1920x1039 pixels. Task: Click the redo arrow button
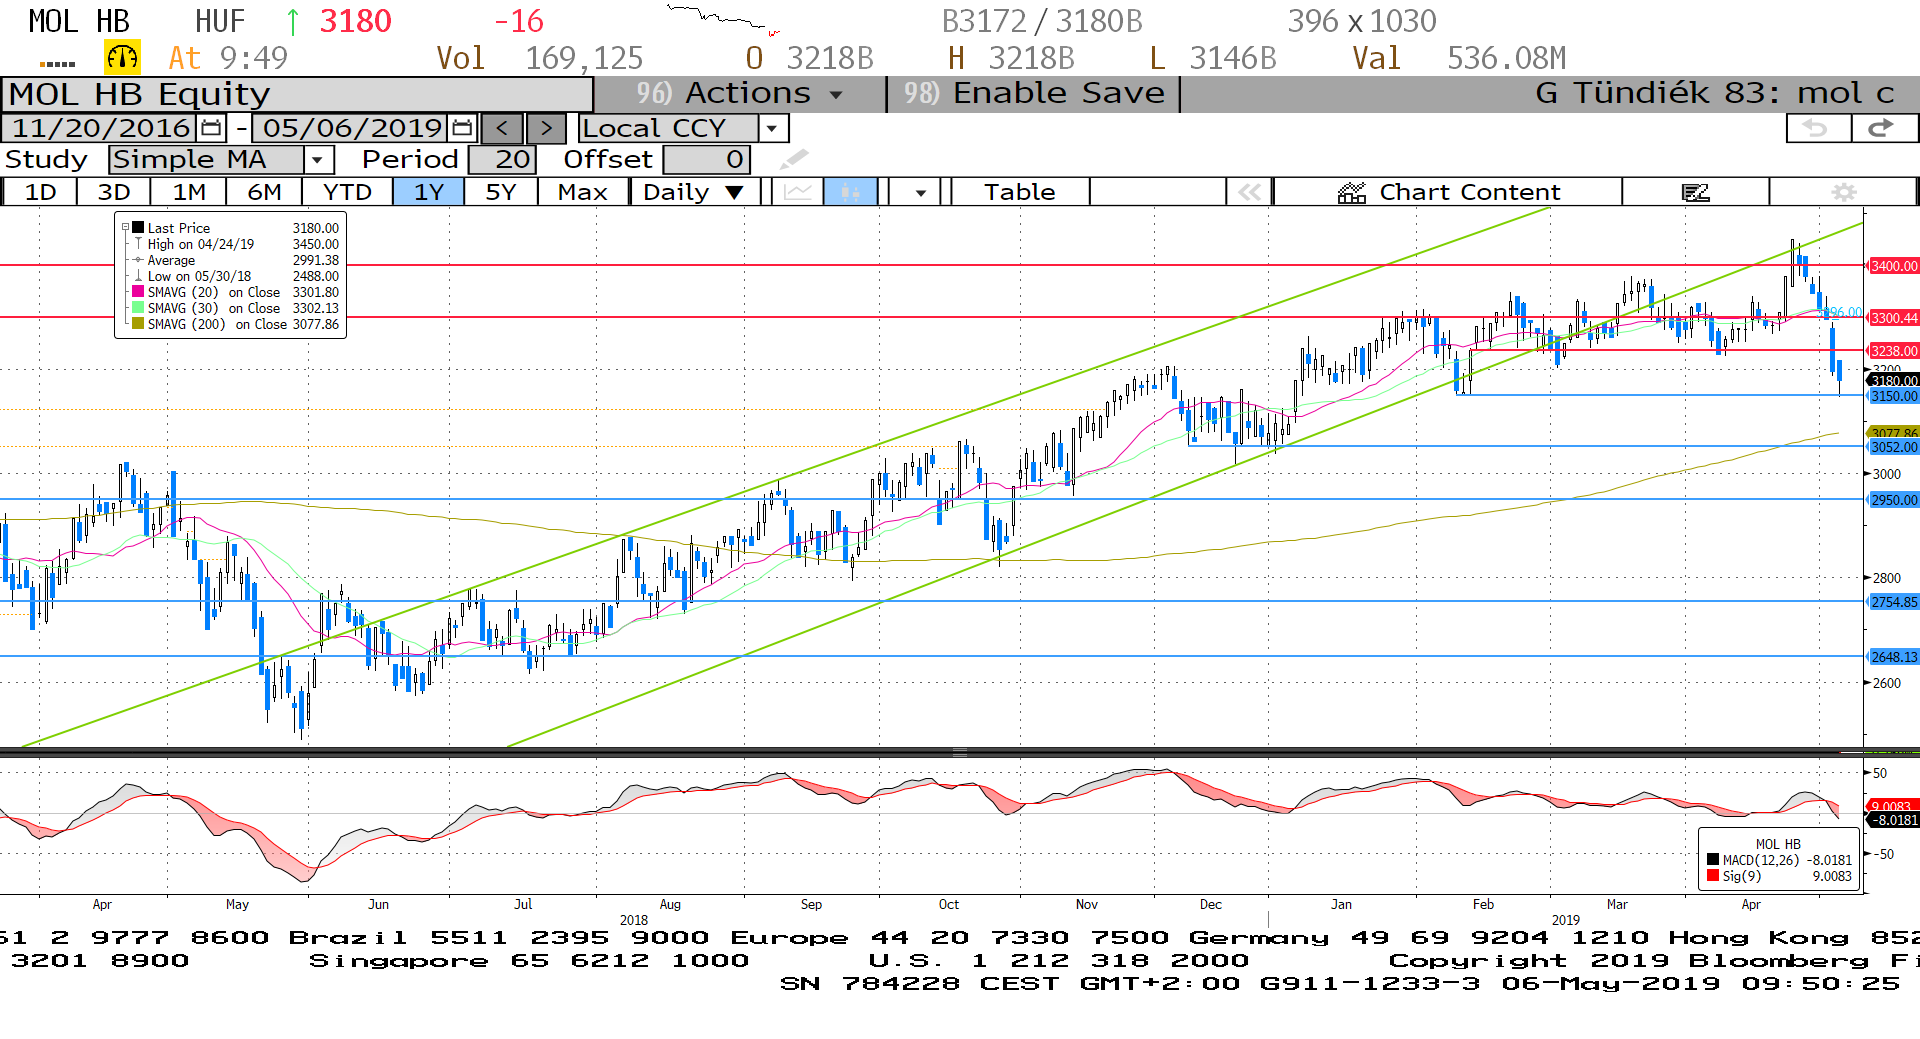click(x=1884, y=128)
